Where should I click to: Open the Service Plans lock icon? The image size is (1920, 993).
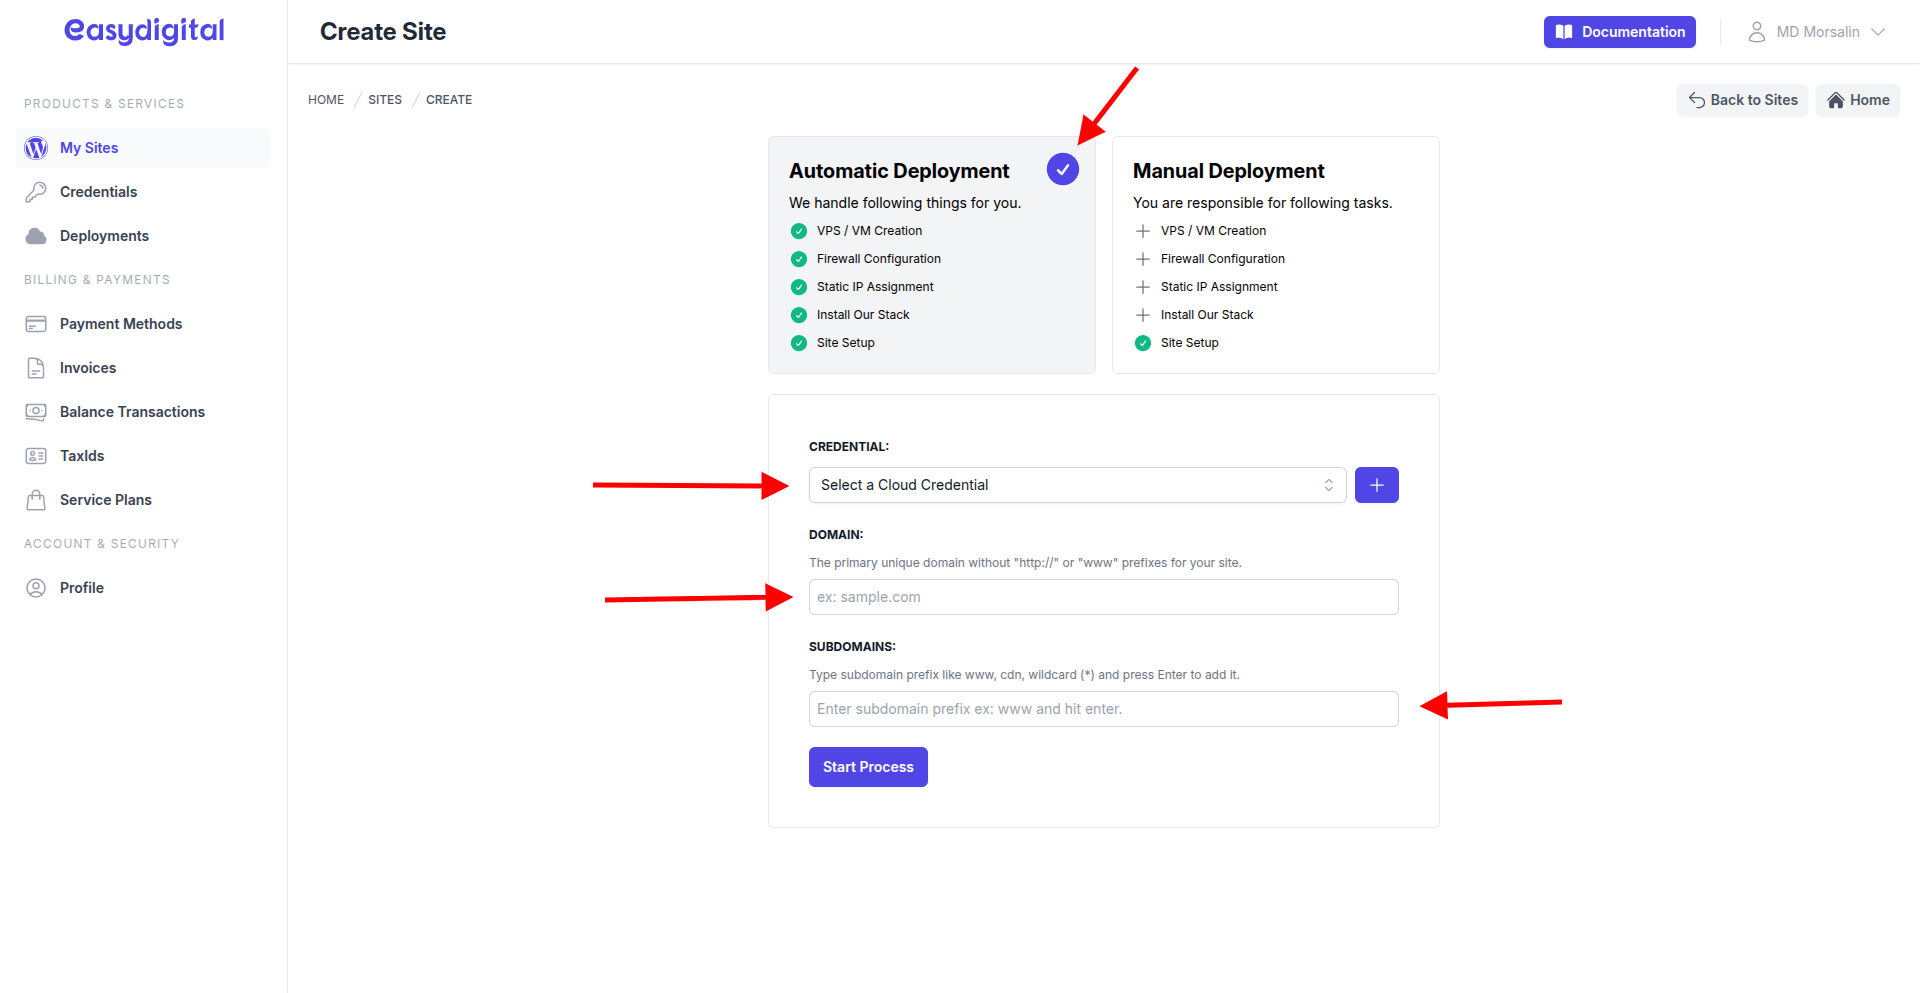(x=36, y=499)
